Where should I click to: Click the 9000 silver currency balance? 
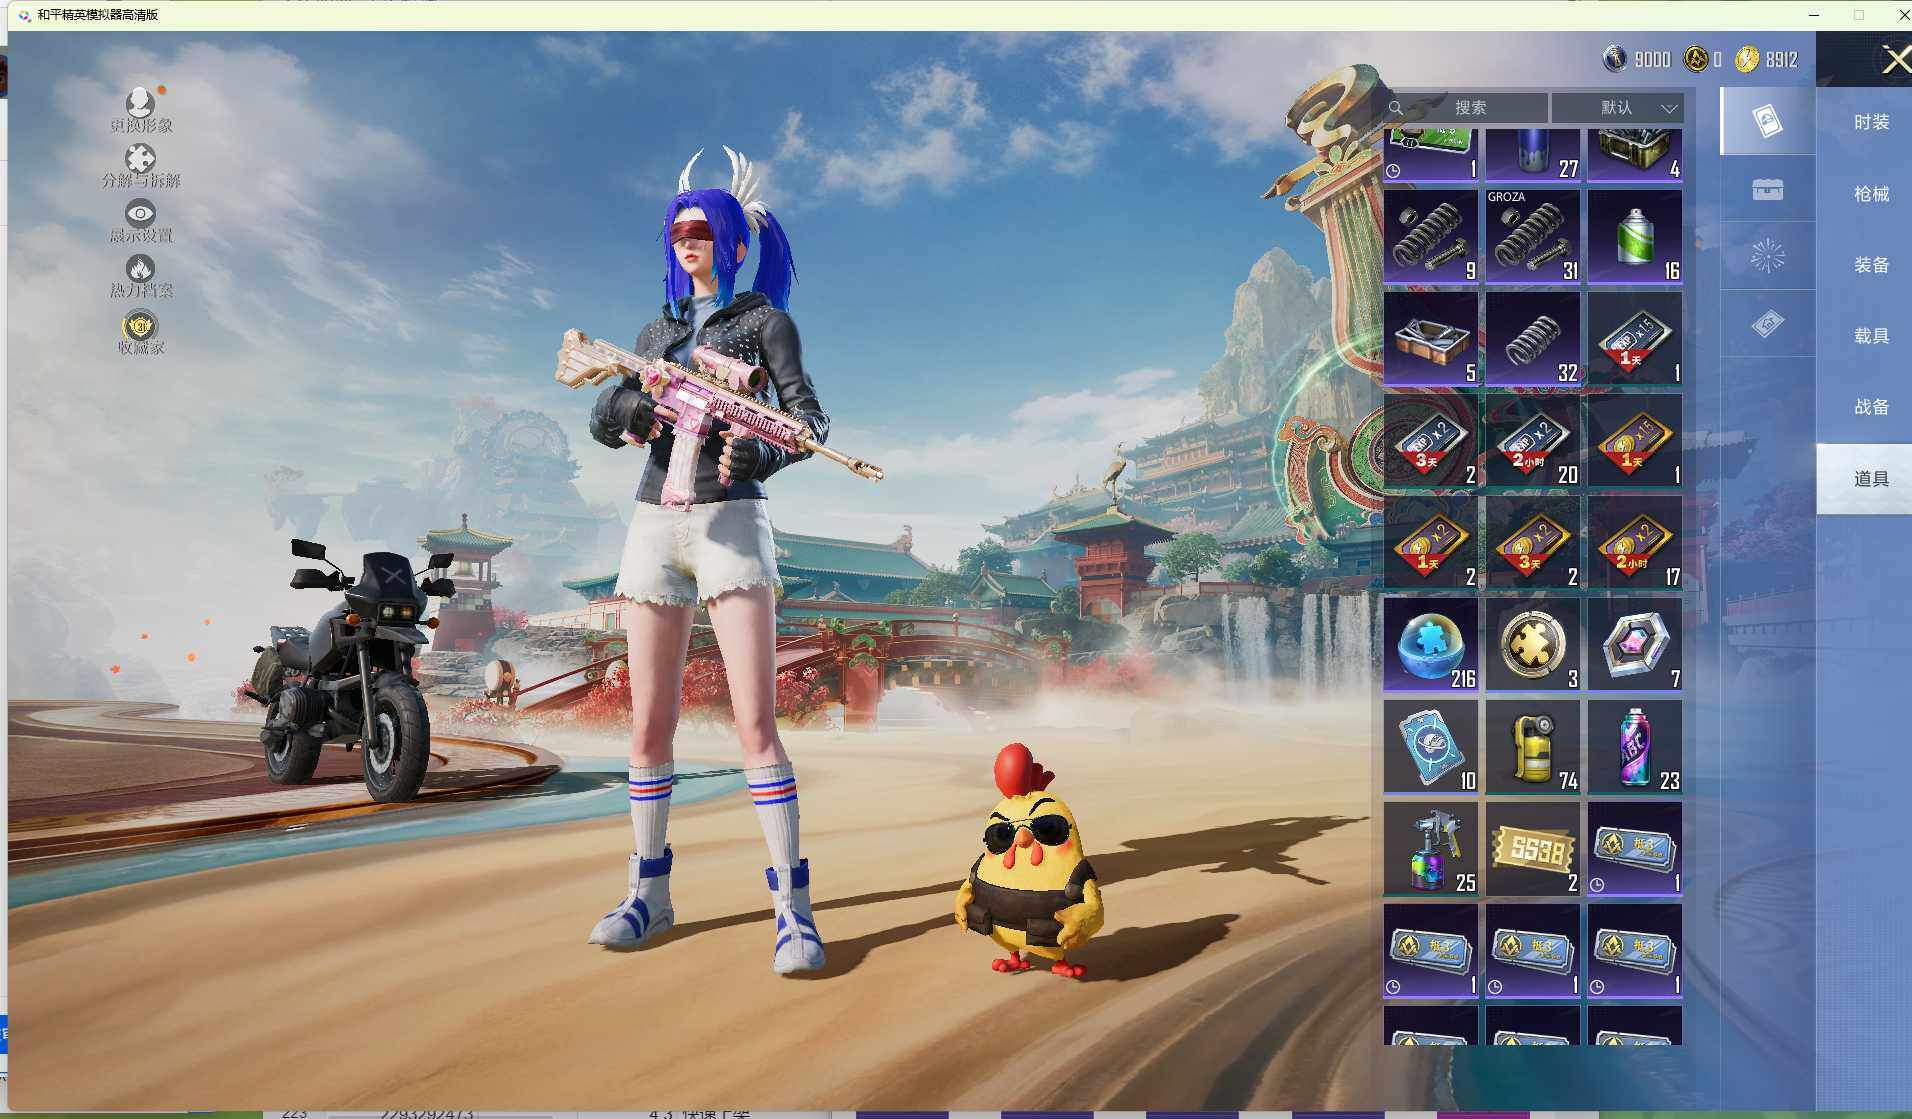[x=1637, y=59]
